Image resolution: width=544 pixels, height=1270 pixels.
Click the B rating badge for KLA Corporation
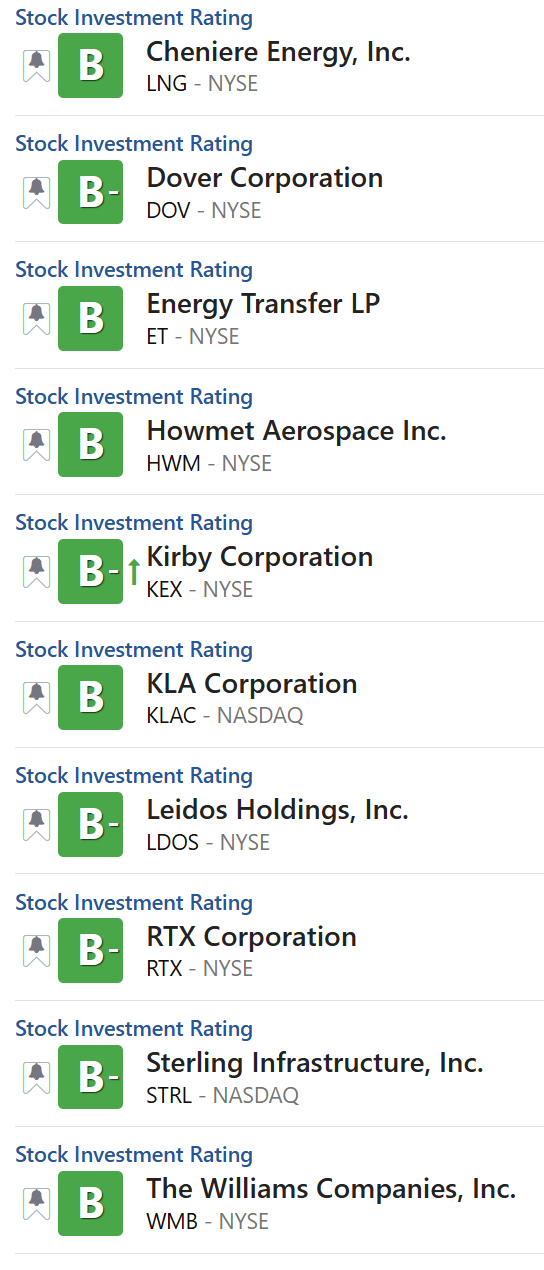tap(90, 698)
